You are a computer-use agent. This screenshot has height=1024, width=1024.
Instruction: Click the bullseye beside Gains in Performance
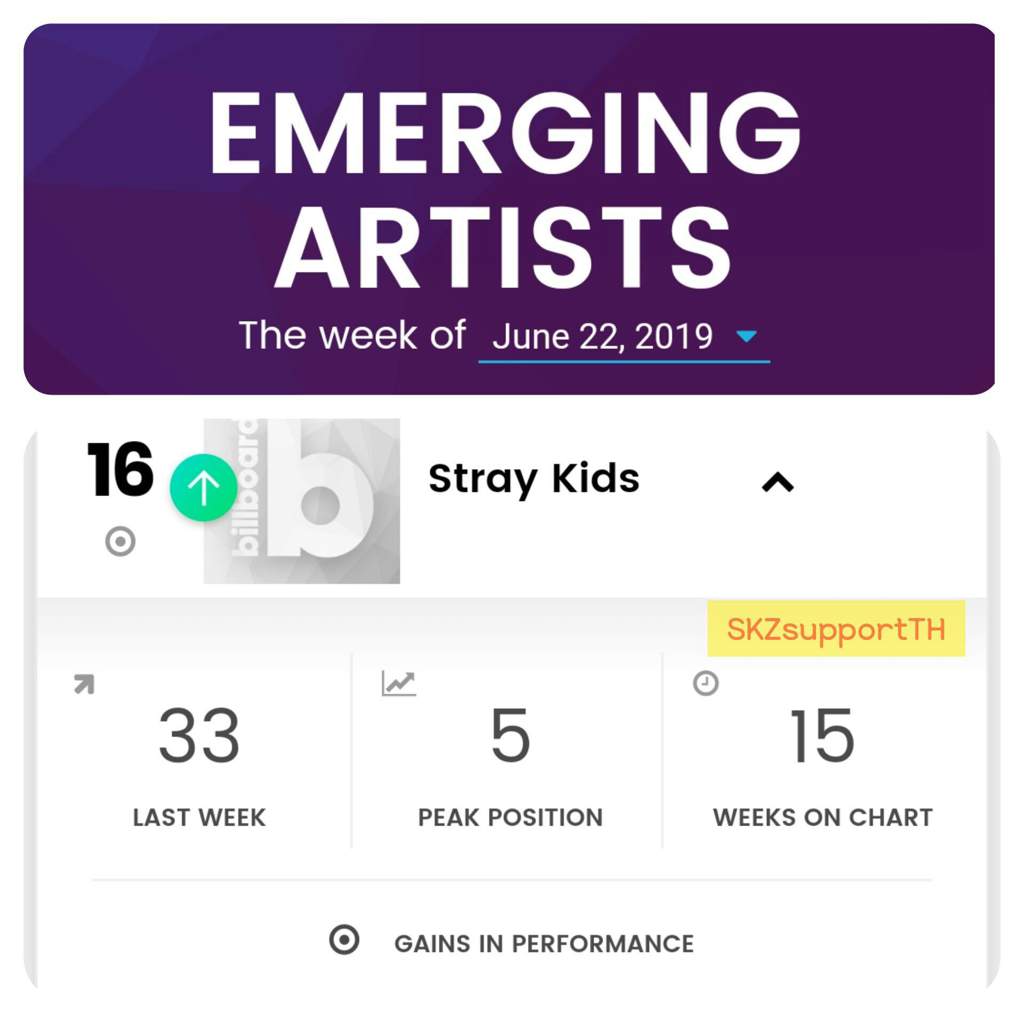[x=344, y=940]
